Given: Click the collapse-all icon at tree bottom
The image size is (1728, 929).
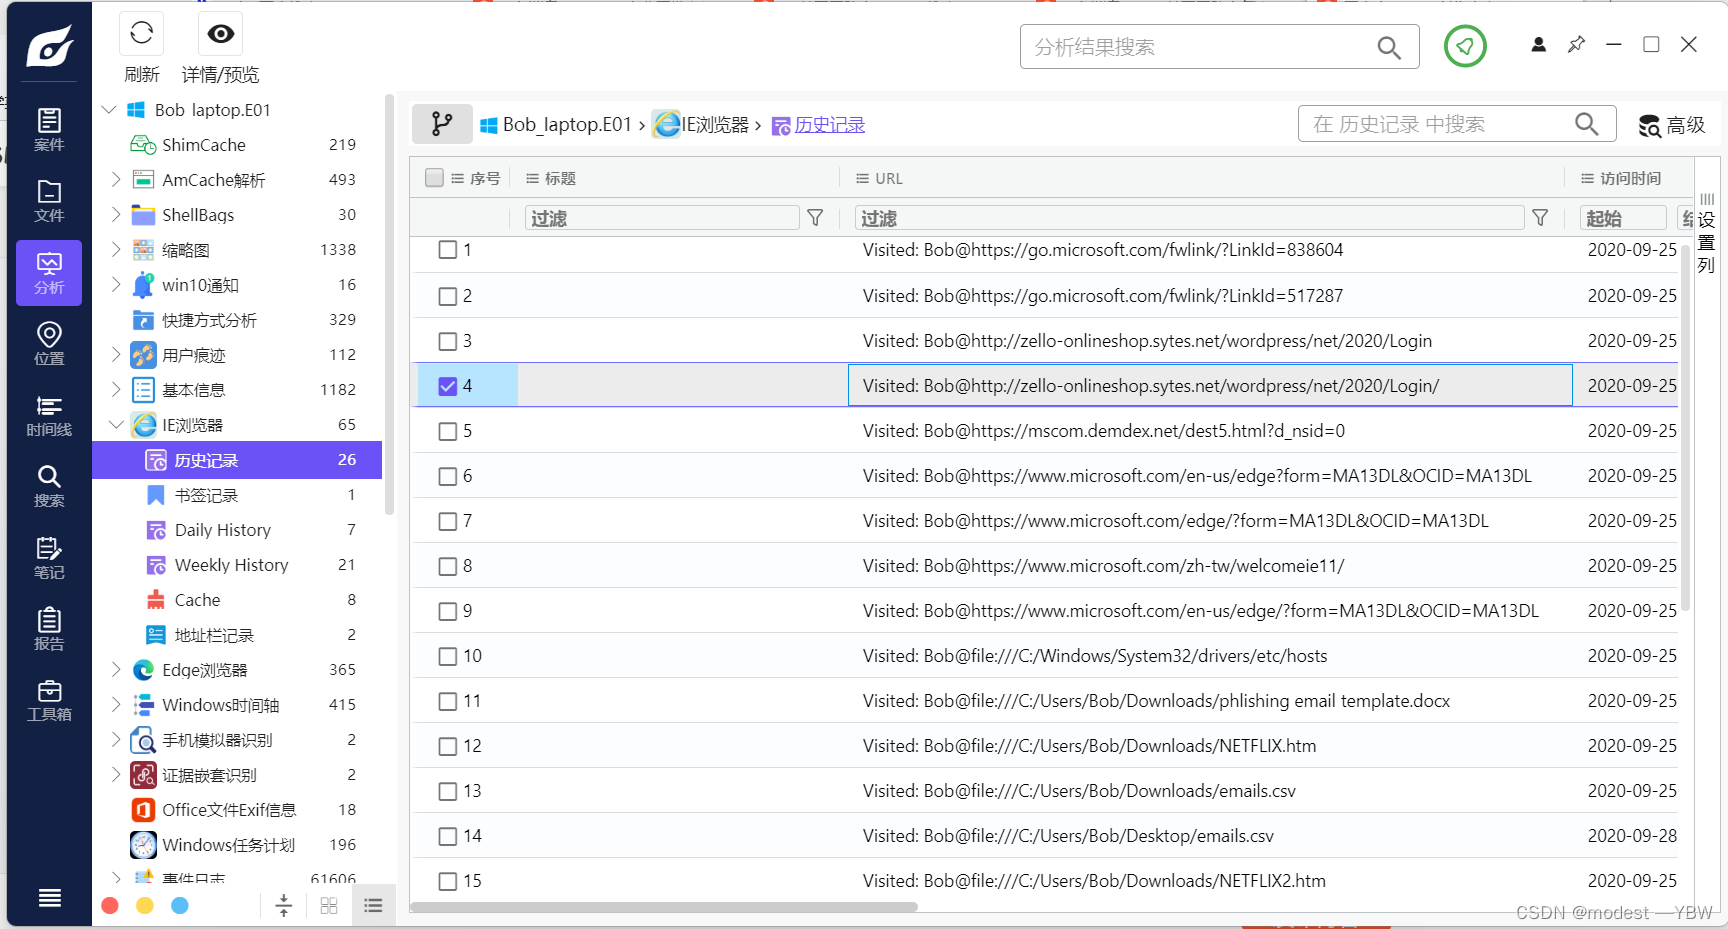Looking at the screenshot, I should click(x=284, y=905).
